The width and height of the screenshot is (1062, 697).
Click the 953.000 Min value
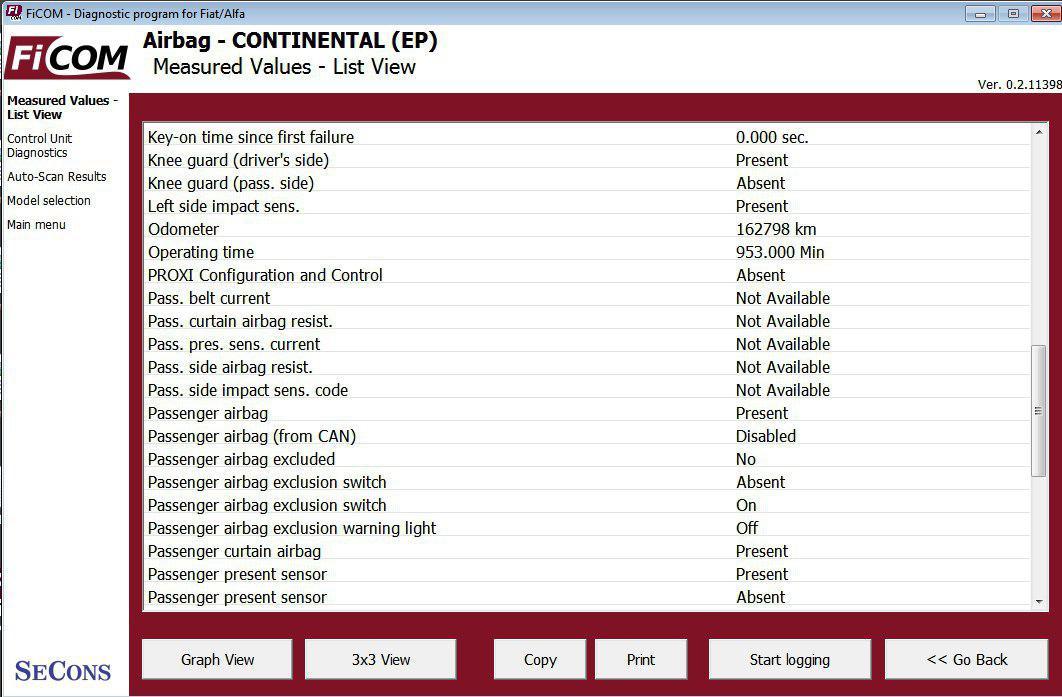(x=780, y=252)
